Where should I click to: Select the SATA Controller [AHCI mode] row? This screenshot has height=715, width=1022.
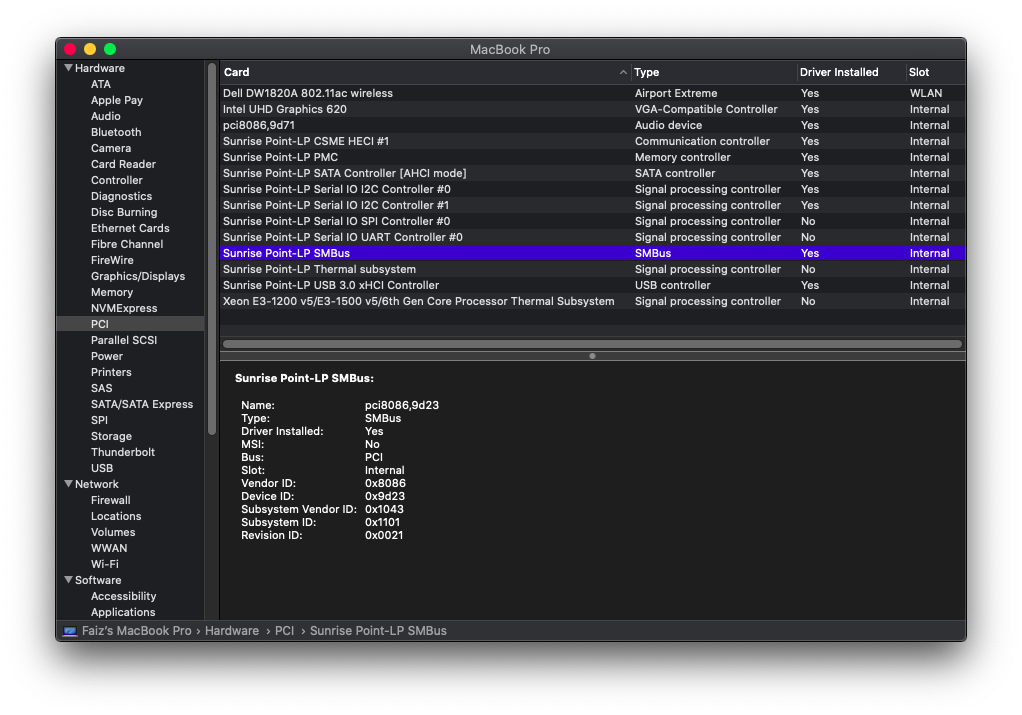point(592,173)
